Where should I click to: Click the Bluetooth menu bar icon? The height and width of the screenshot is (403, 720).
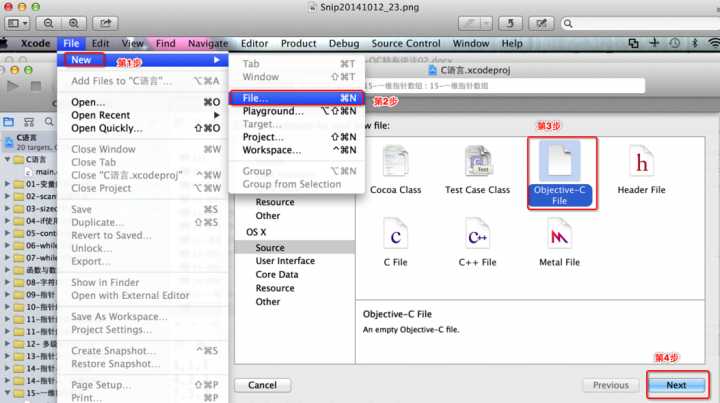click(695, 43)
